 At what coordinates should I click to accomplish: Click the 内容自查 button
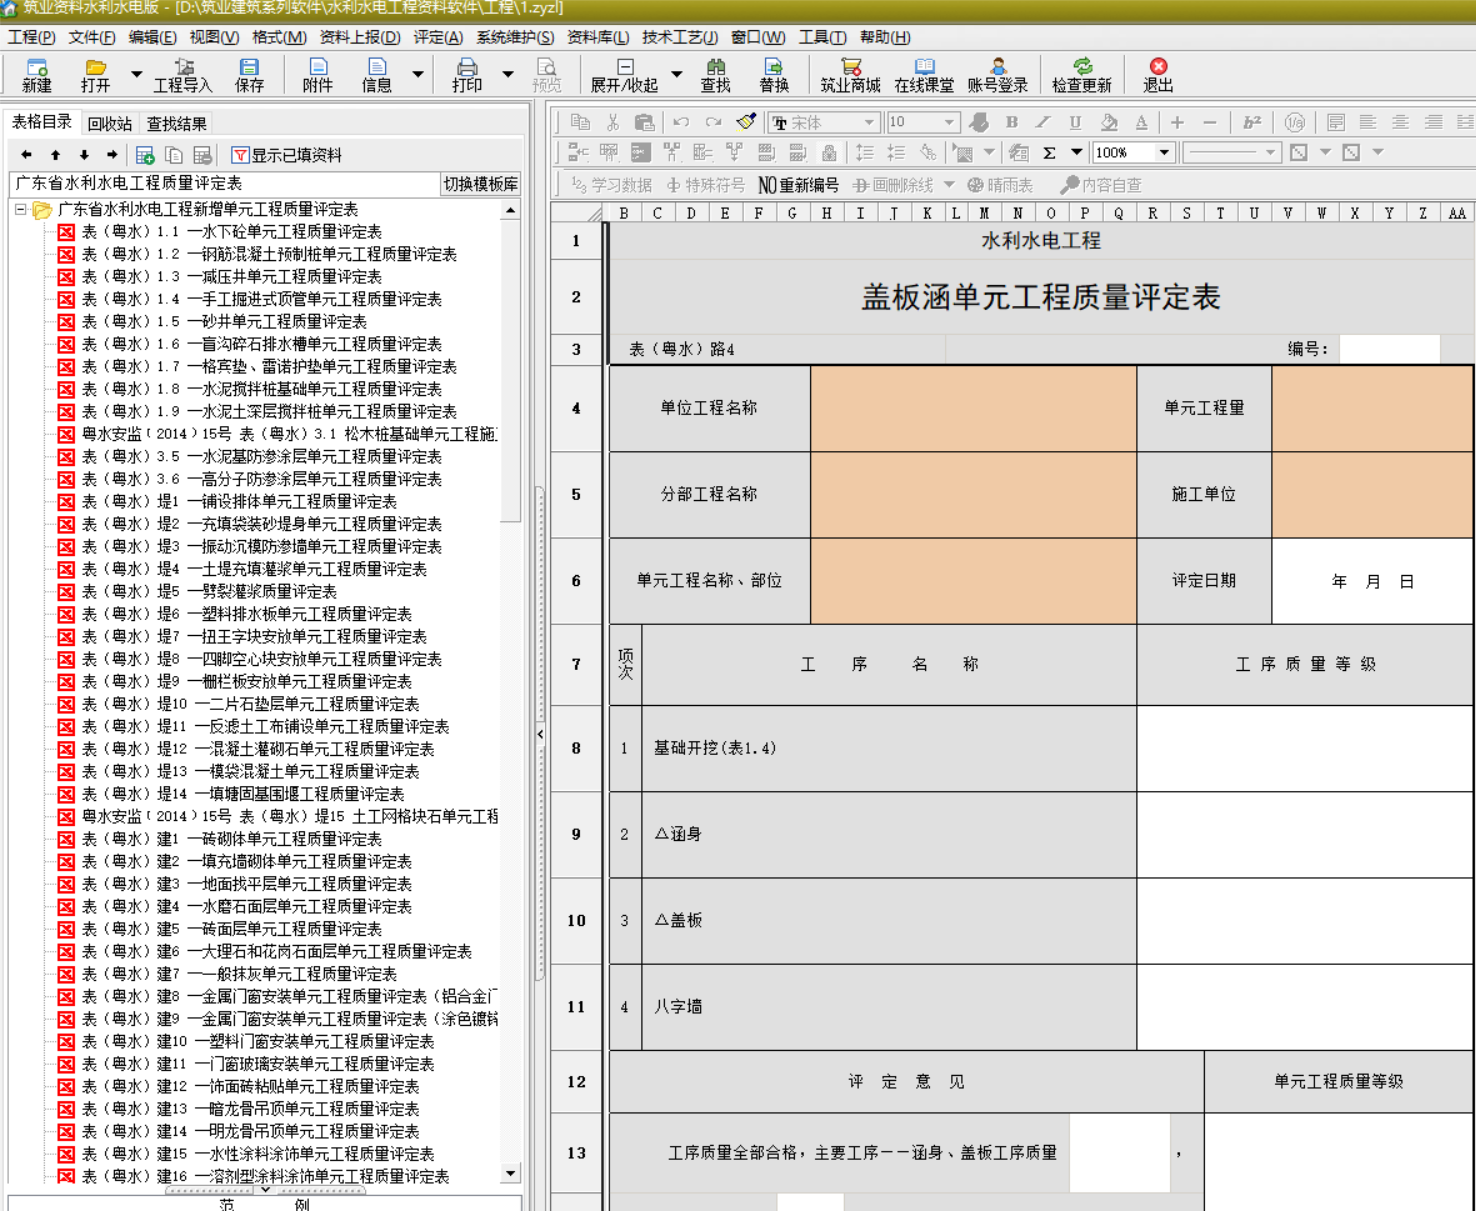[1101, 185]
